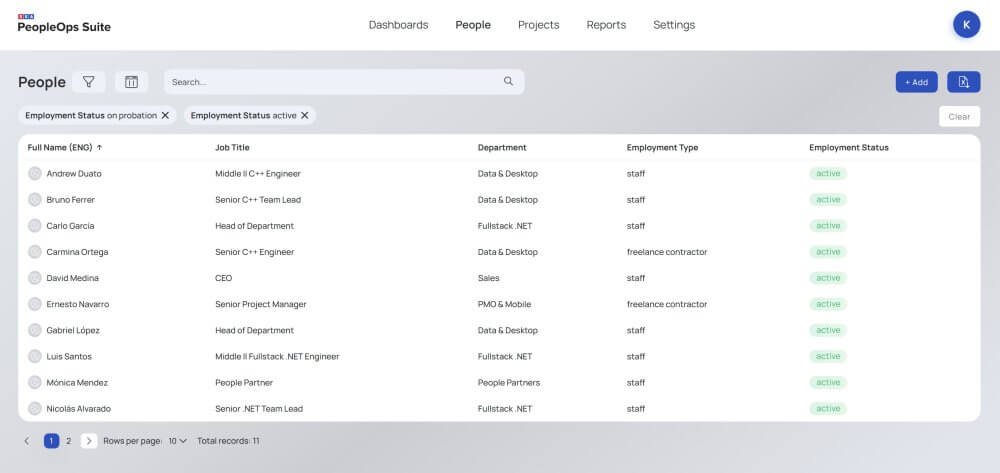Open the filter options icon
Screen dimensions: 1000x473
click(x=88, y=82)
